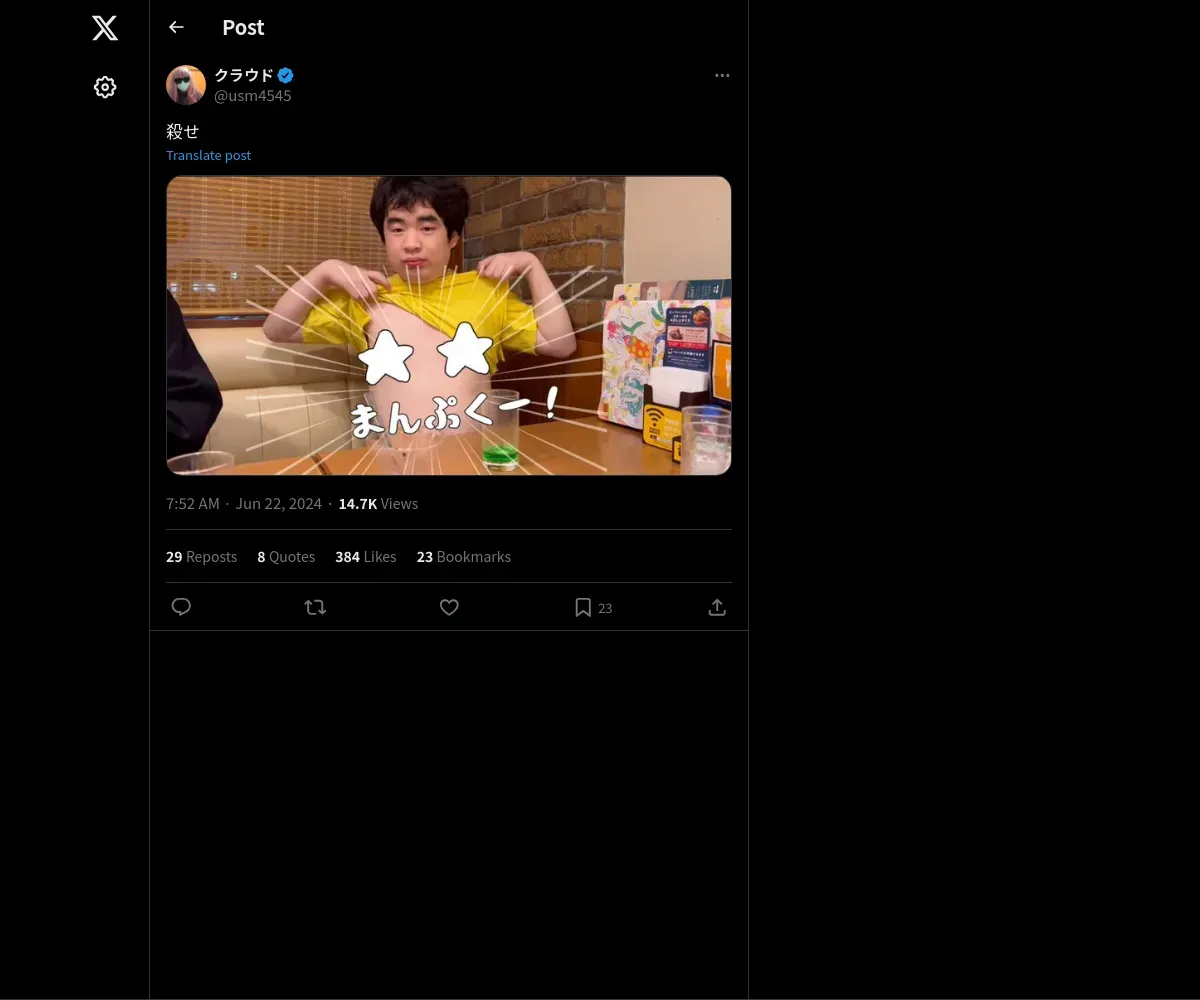Click the blue verified badge
The image size is (1200, 1000).
[x=286, y=75]
